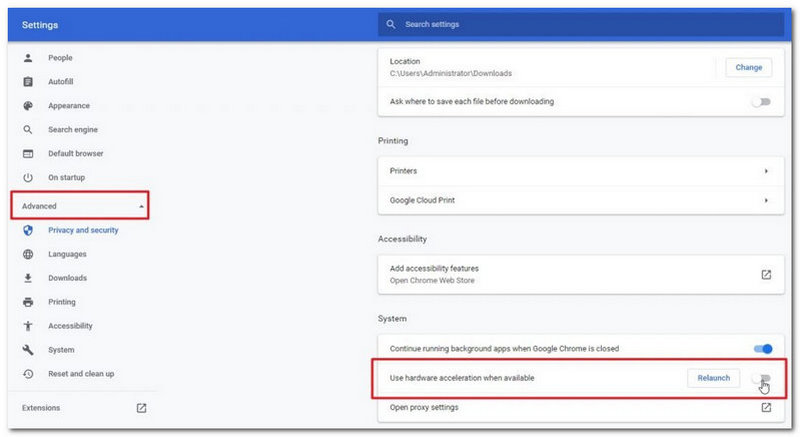Screen dimensions: 800x437
Task: Click the People person icon
Action: pyautogui.click(x=28, y=58)
